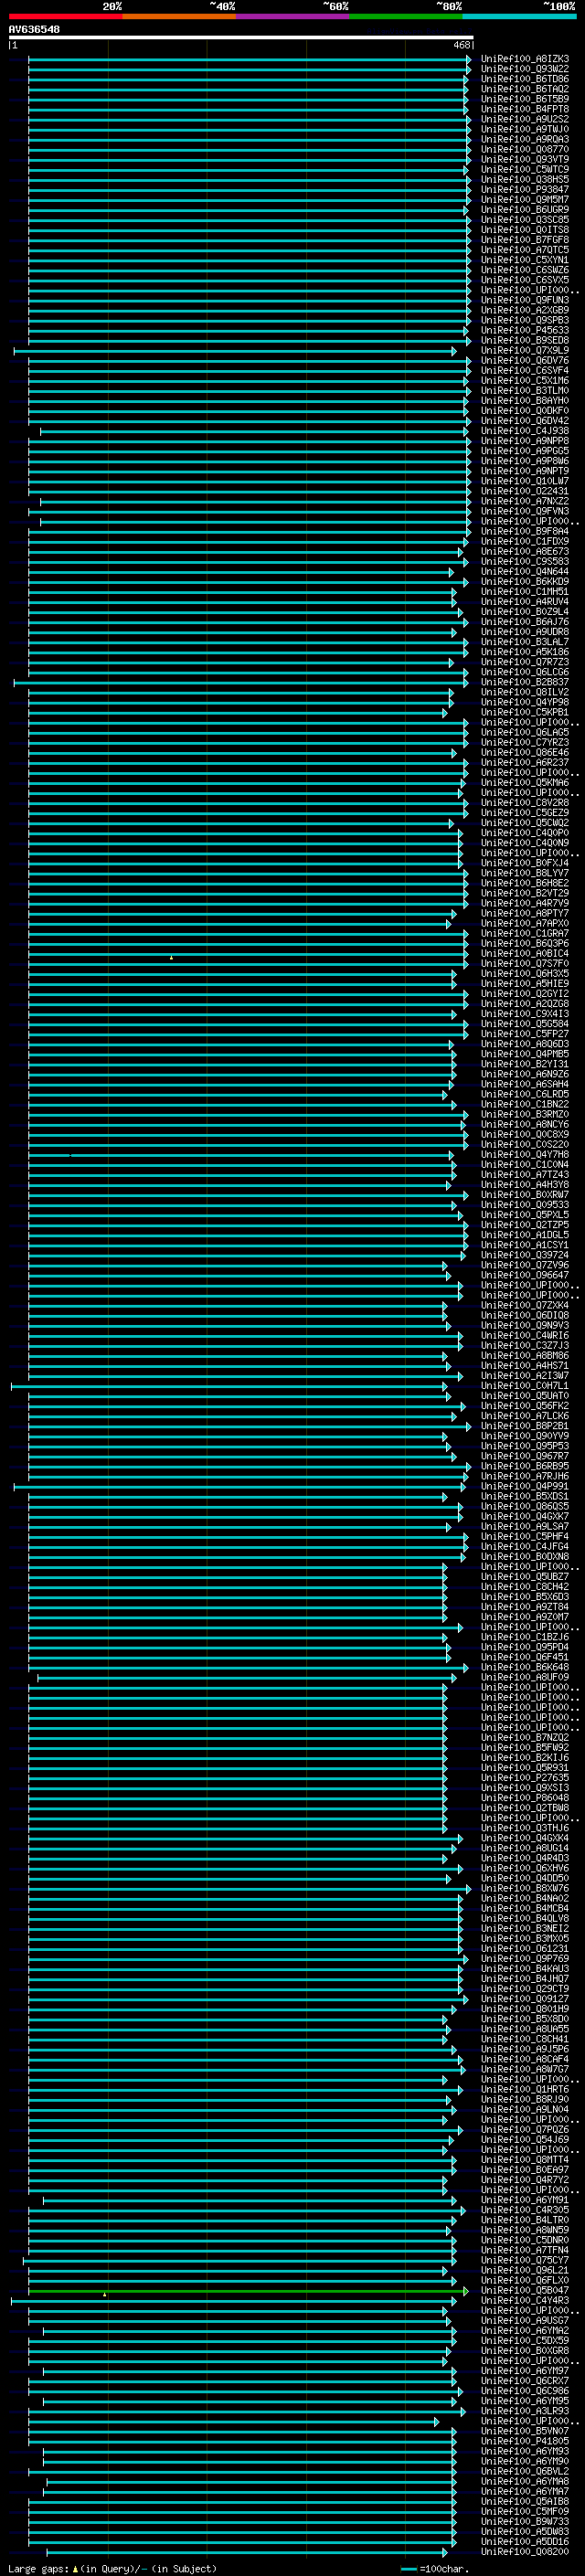Select hit UniRef100_P41805
585x2576 pixels.
pyautogui.click(x=525, y=2441)
